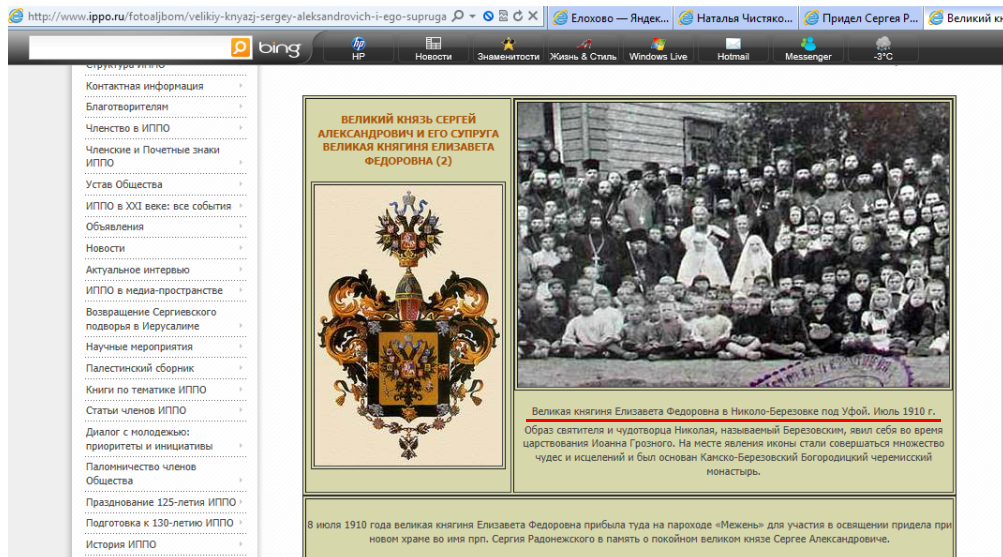Open Книги по тематике ИППО
Screen dimensions: 1003x557
[146, 389]
